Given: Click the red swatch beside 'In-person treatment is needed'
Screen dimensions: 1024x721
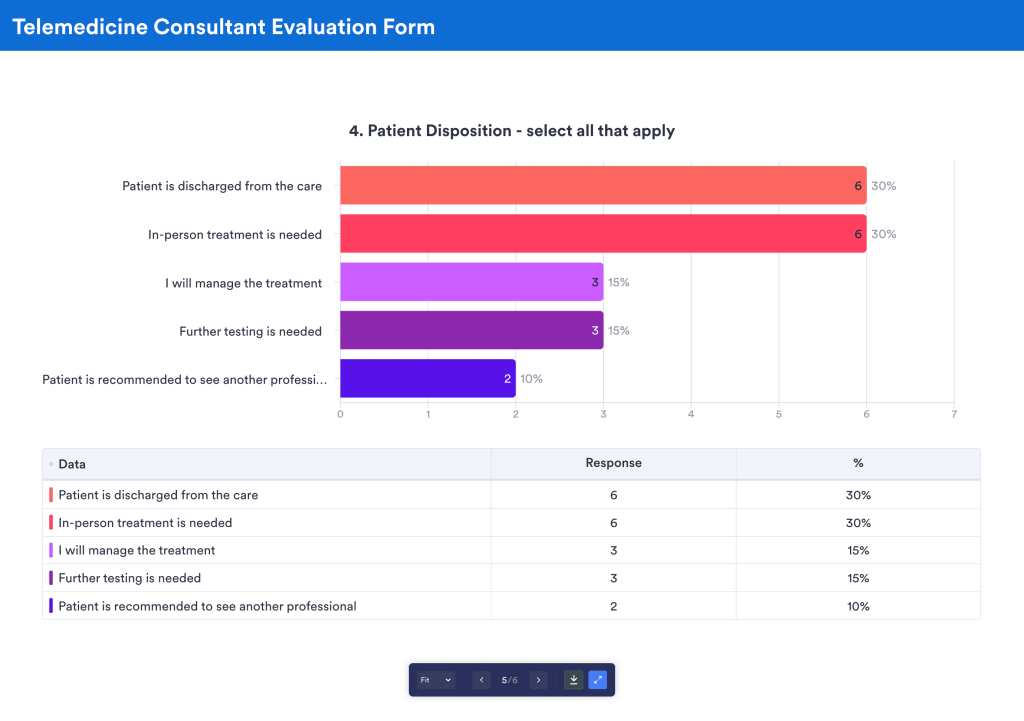Looking at the screenshot, I should [51, 522].
